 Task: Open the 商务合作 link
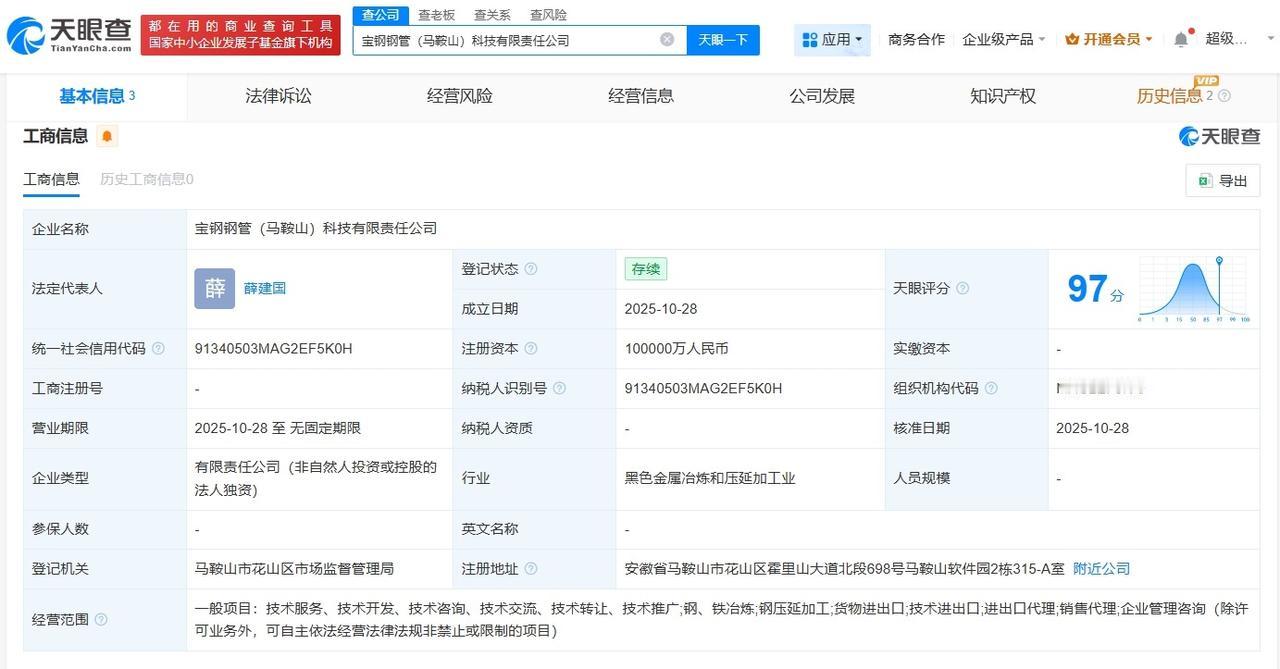(916, 39)
